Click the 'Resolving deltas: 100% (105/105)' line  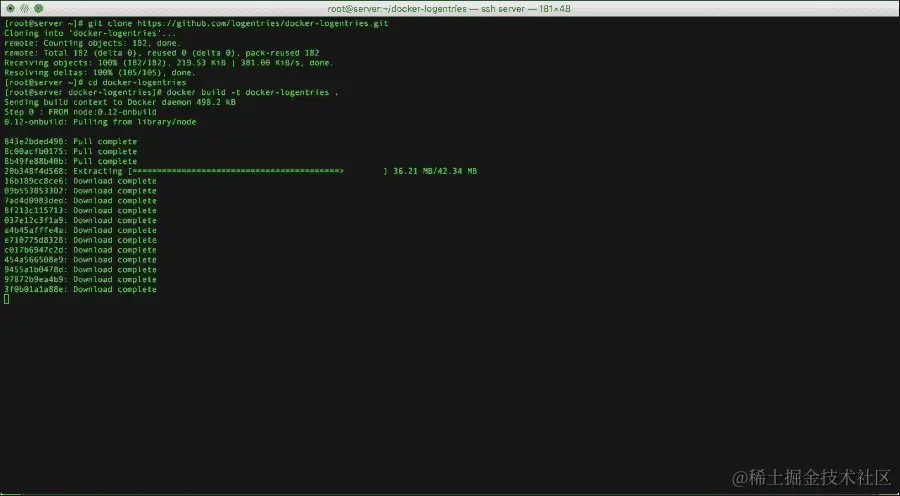point(100,72)
